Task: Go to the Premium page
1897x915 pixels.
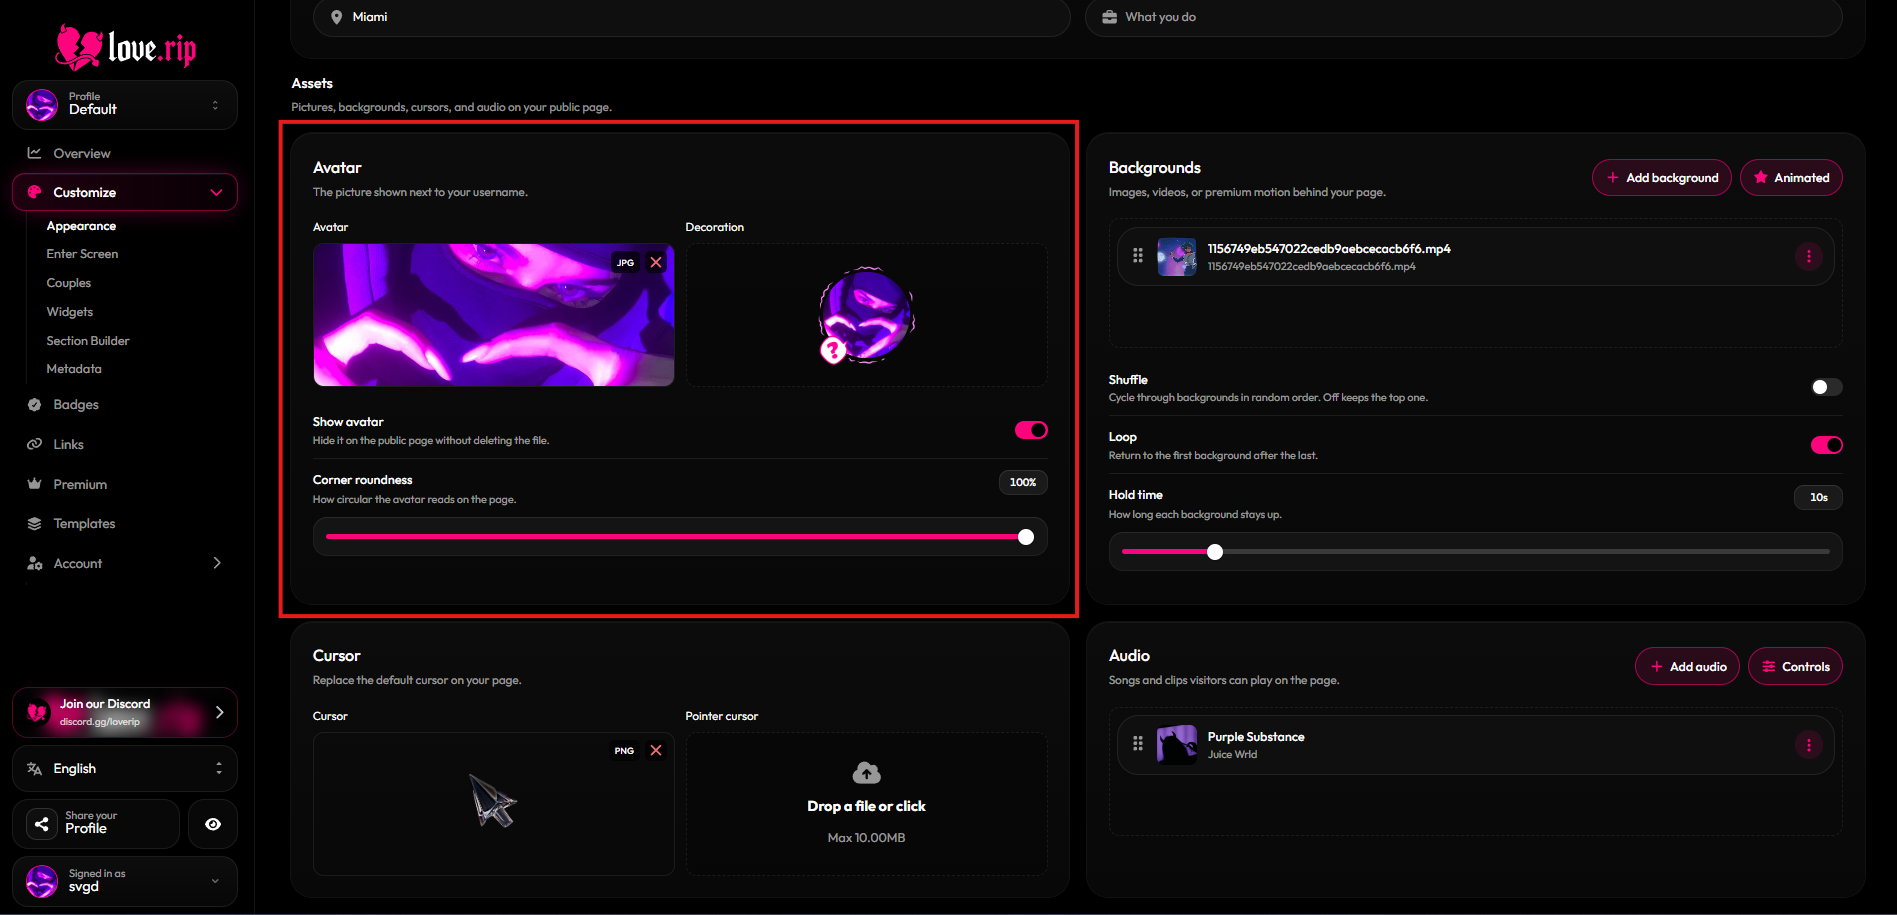Action: 80,484
